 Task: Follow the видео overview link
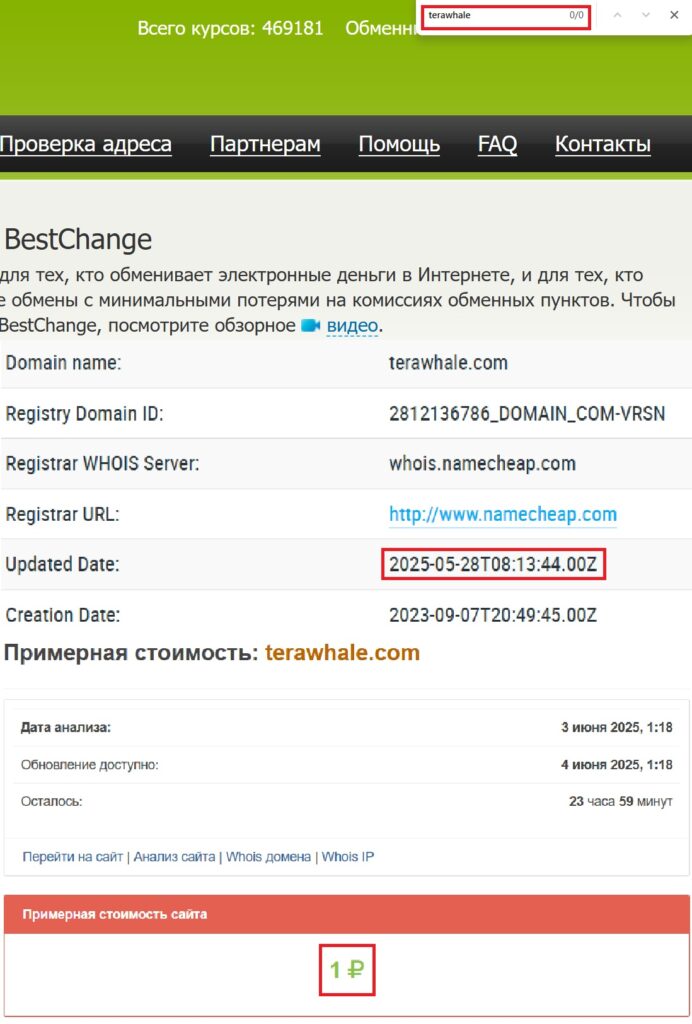tap(352, 326)
